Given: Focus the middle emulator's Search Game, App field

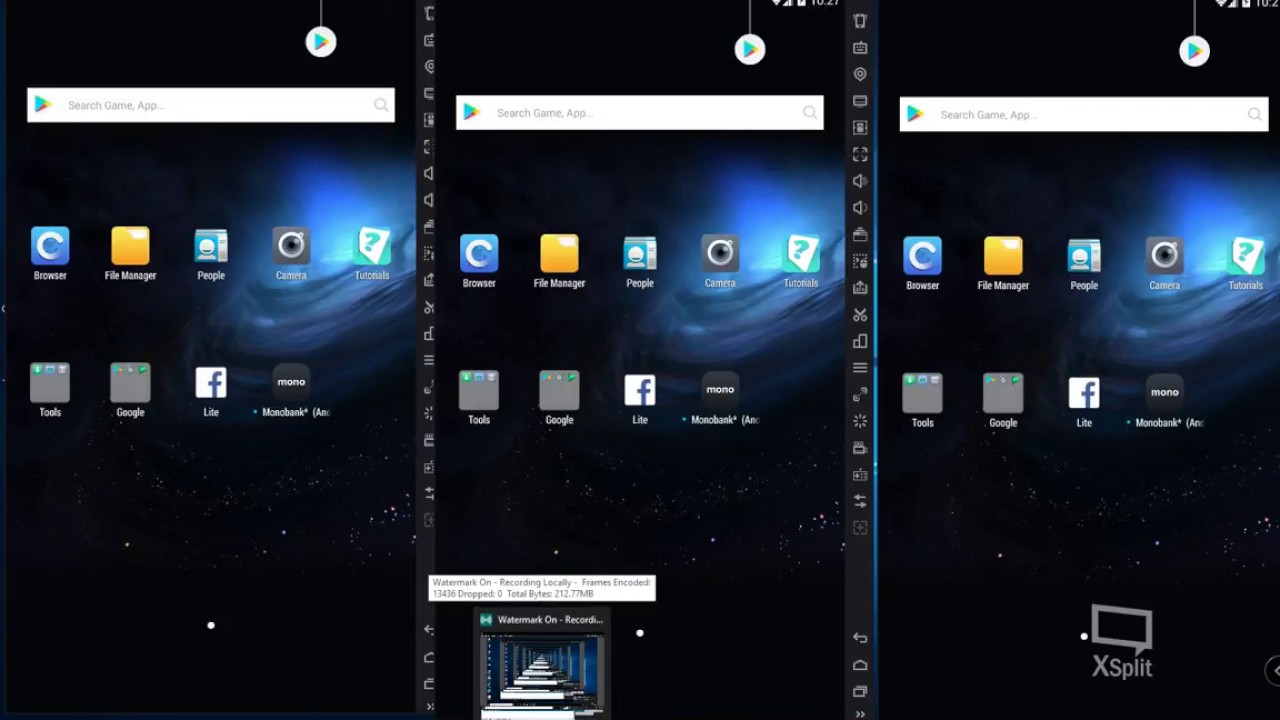Looking at the screenshot, I should [640, 113].
